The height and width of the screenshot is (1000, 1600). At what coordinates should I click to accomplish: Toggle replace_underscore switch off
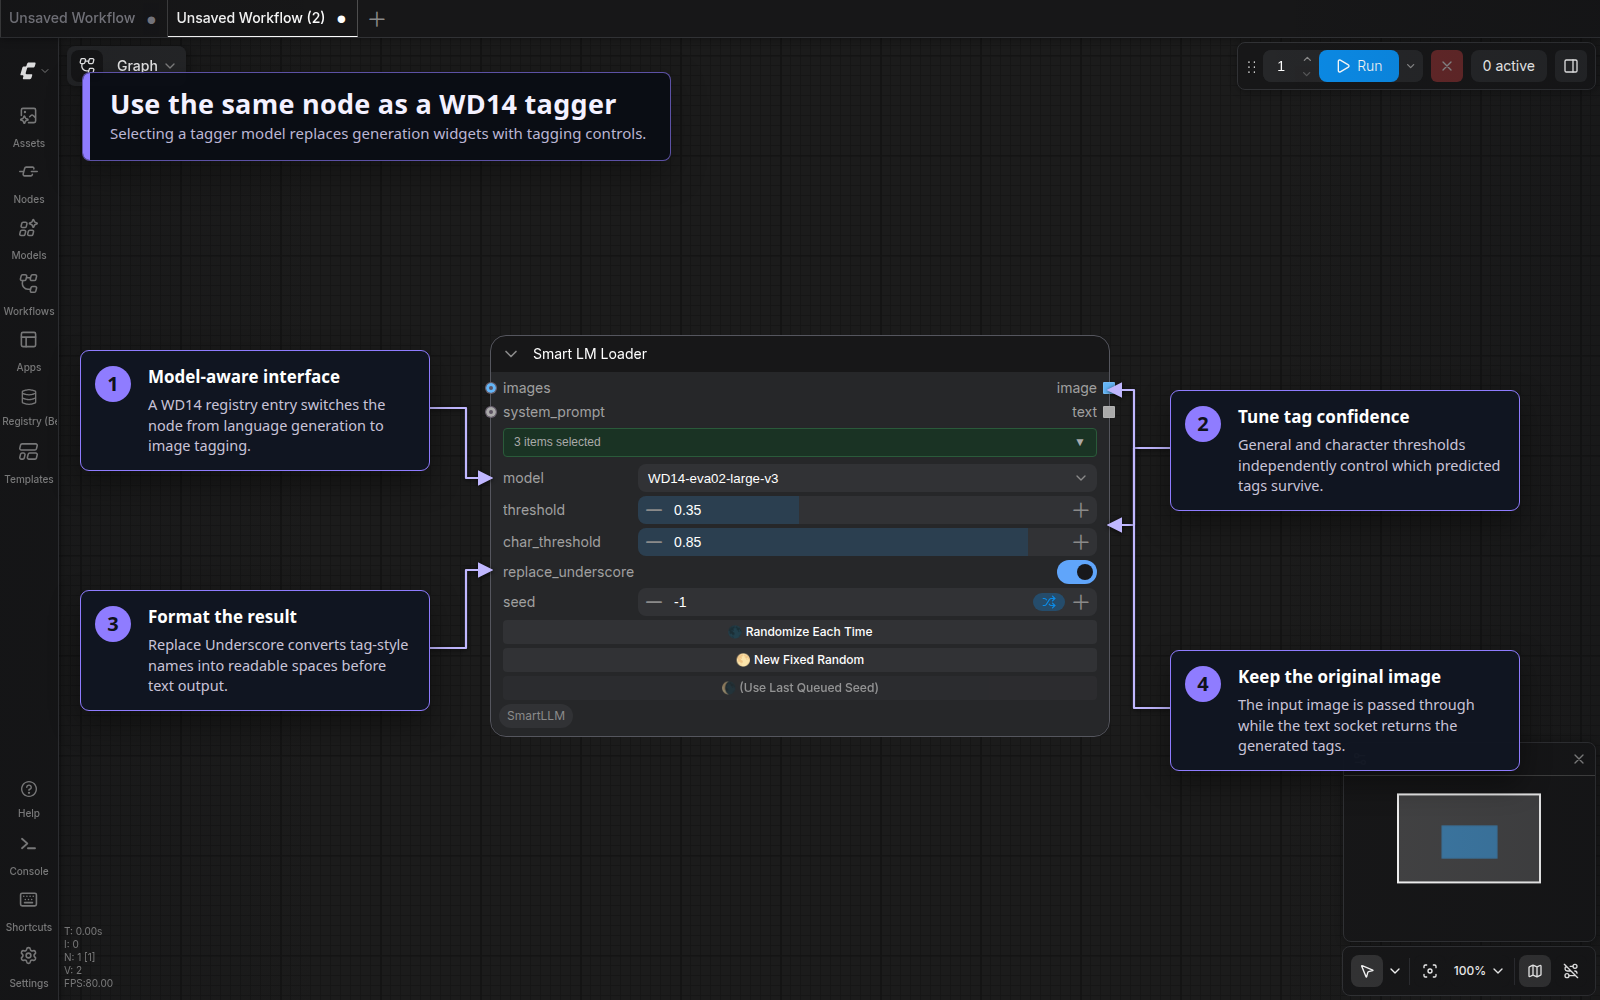[x=1077, y=572]
